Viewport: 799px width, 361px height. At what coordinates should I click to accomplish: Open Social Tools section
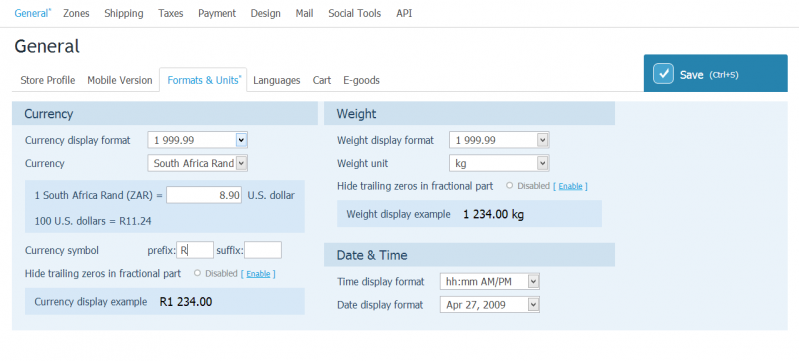[355, 13]
